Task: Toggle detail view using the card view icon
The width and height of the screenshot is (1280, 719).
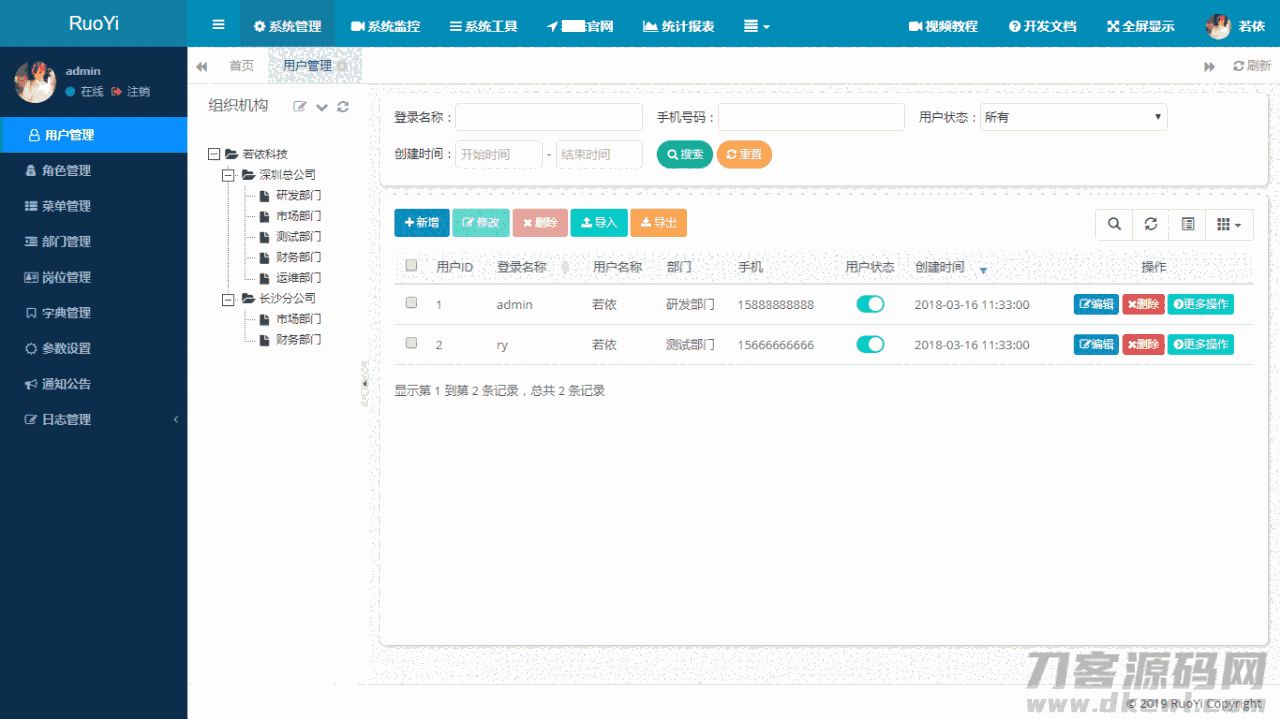Action: 1188,224
